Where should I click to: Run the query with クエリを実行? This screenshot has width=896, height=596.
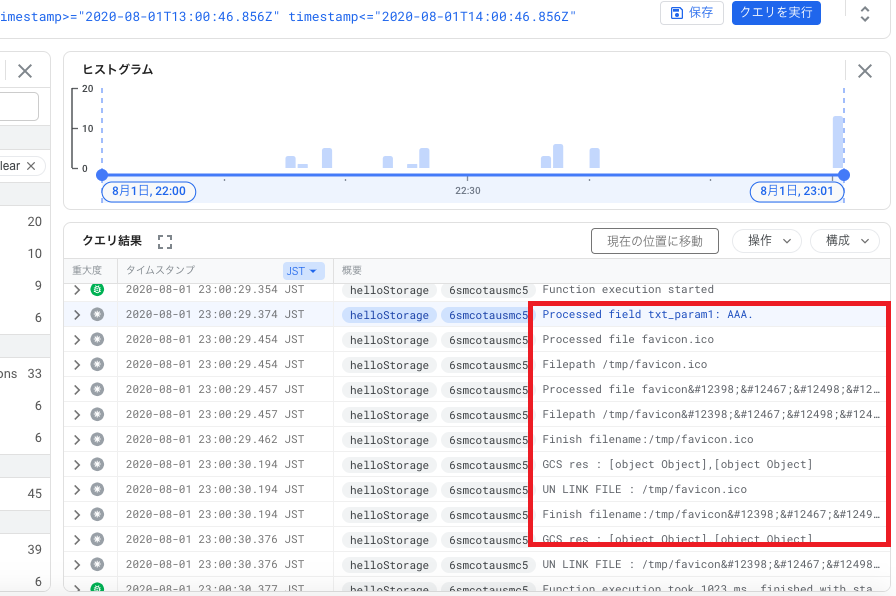click(776, 13)
